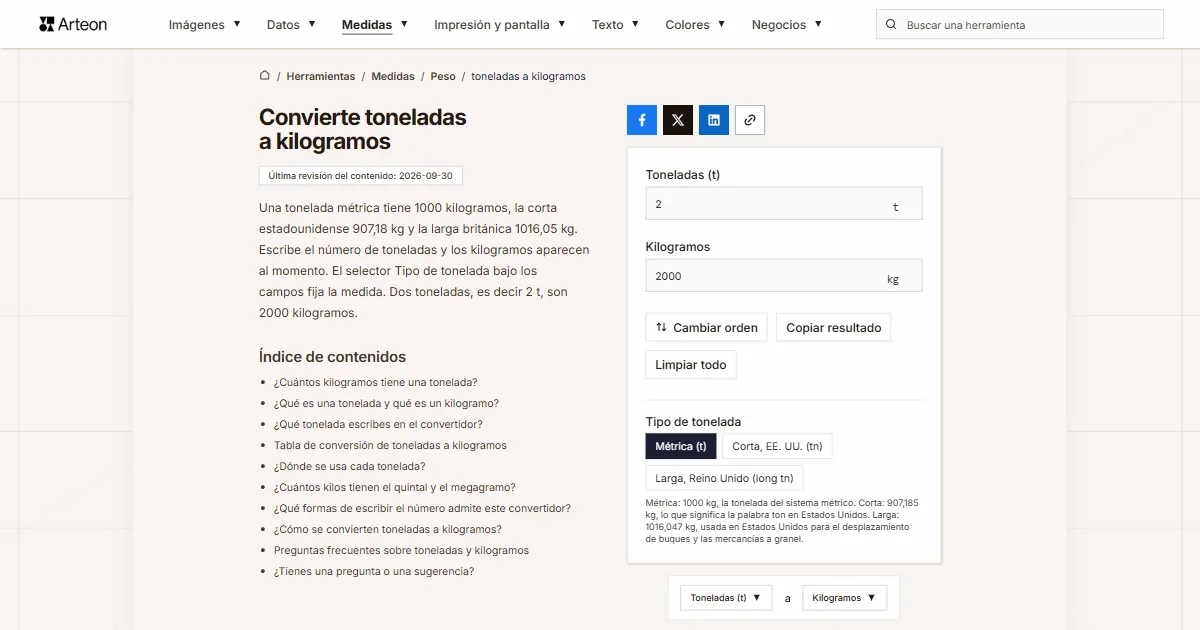Open "¿Qué es una tonelada y qué es un kilogramo?"
This screenshot has width=1200, height=630.
pos(386,403)
